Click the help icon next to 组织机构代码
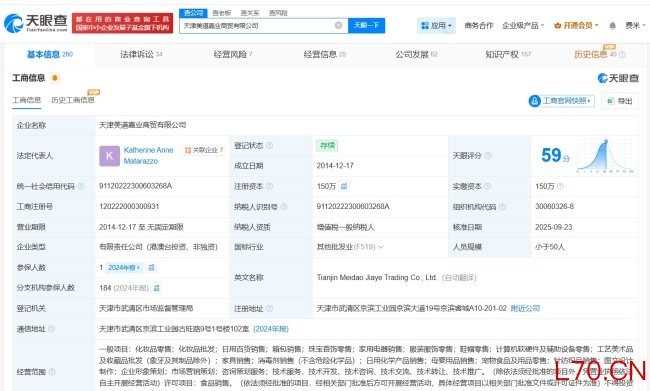Viewport: 650px width, 391px height. 502,206
